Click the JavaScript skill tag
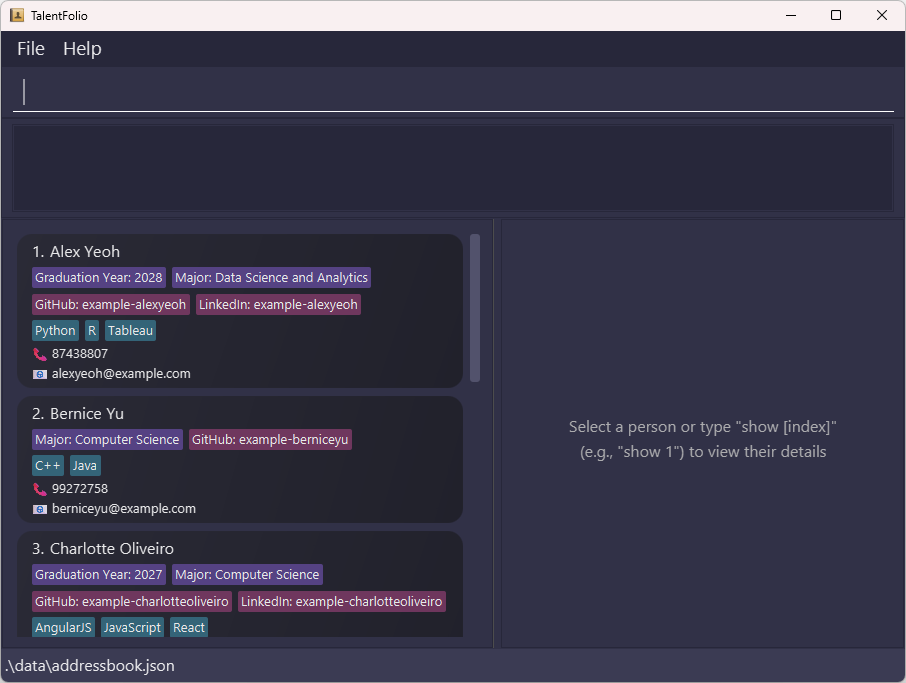 click(x=132, y=628)
